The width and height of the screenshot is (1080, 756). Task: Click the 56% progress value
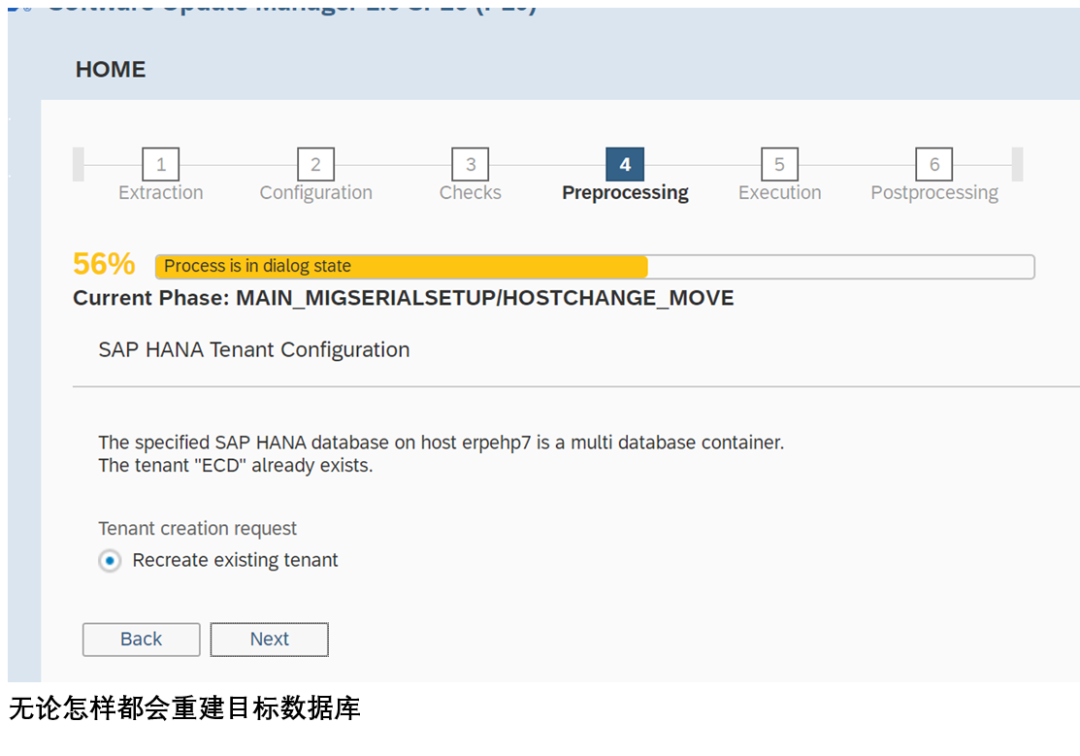point(104,264)
